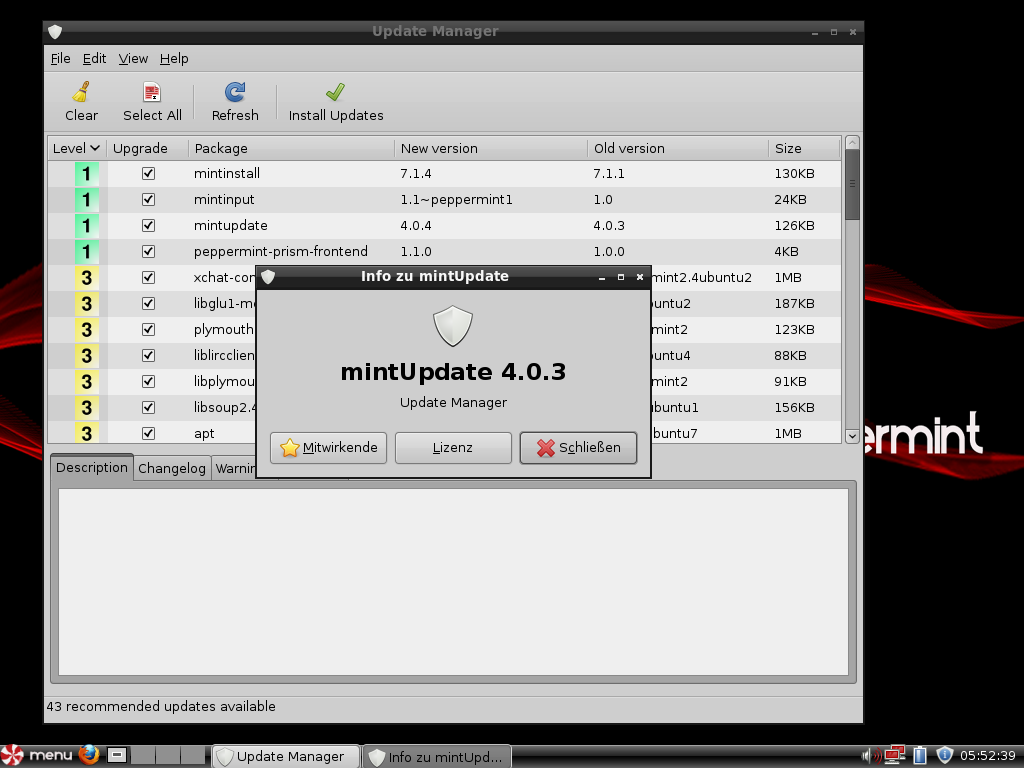Click the show desktop icon

click(115, 755)
